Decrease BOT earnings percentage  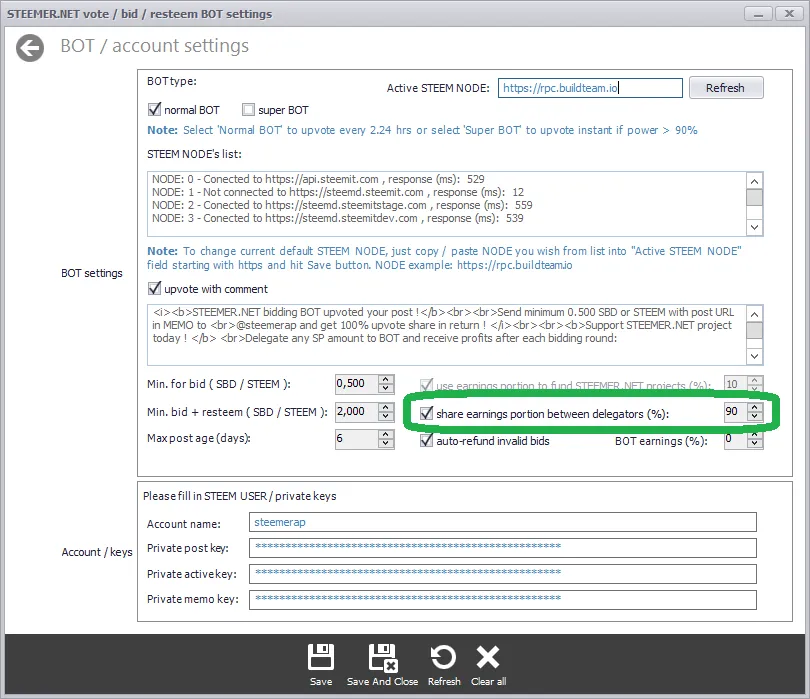coord(755,444)
